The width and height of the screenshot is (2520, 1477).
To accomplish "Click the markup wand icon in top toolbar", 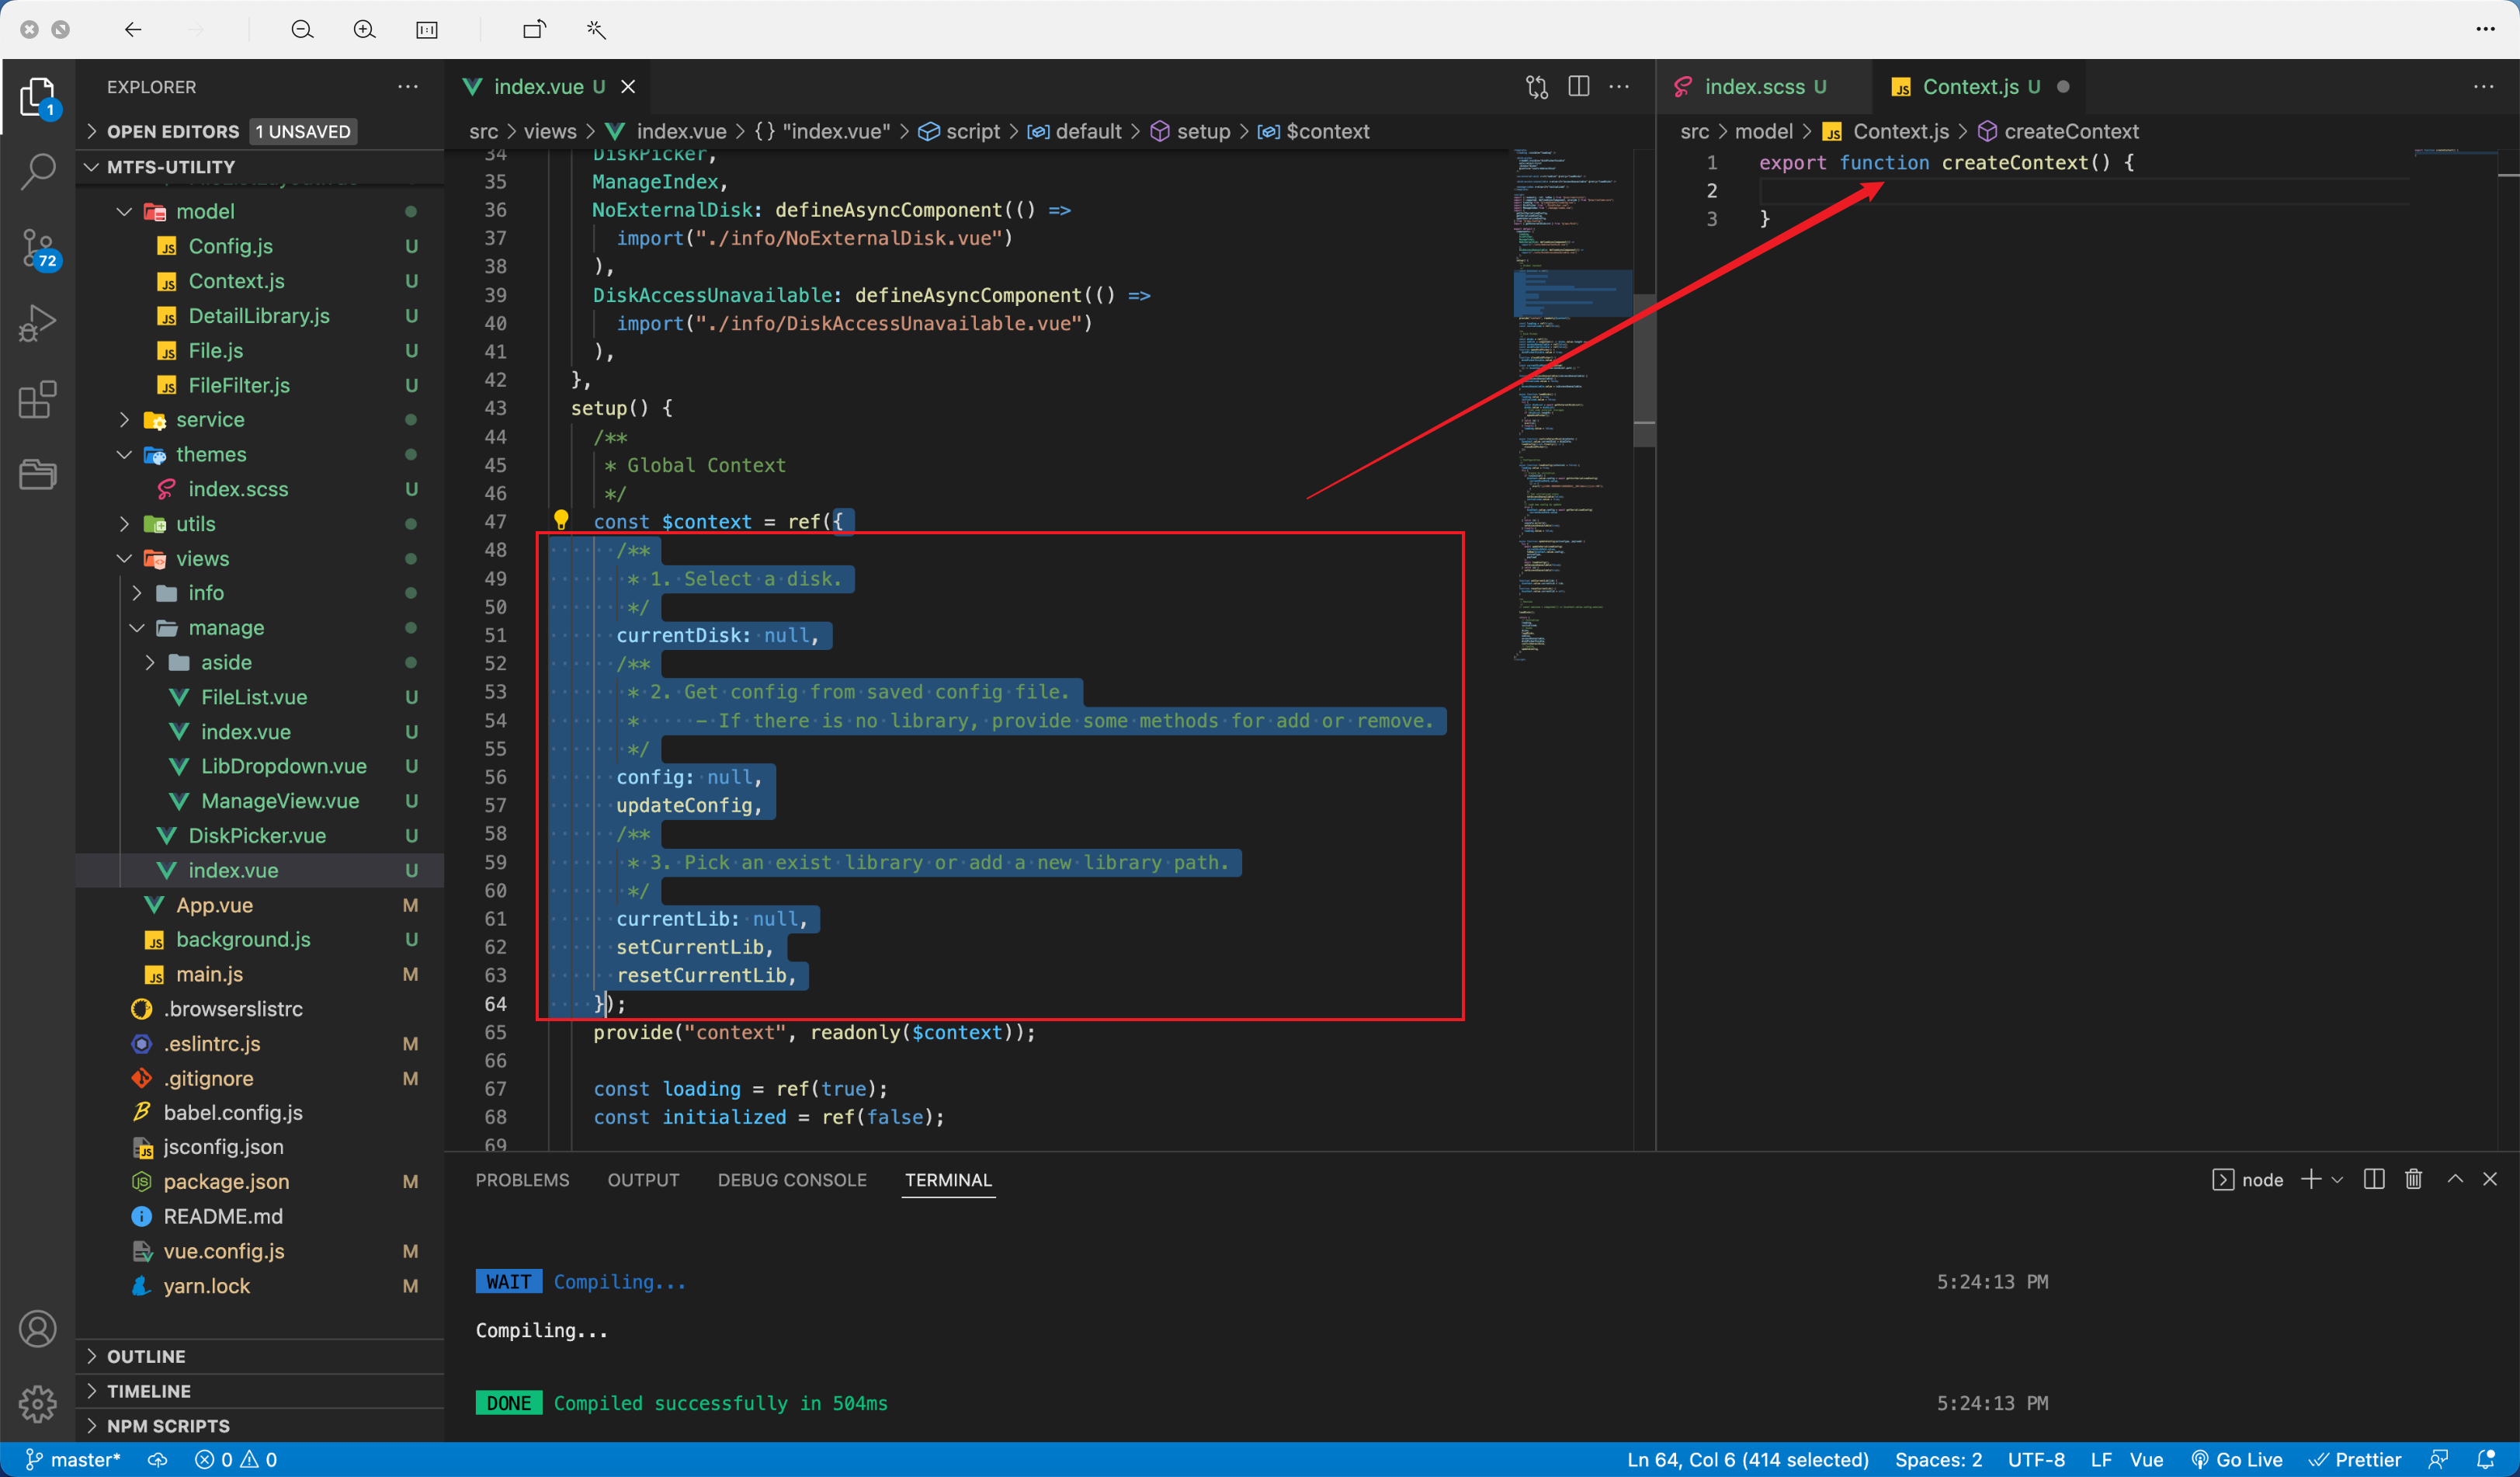I will click(x=597, y=30).
